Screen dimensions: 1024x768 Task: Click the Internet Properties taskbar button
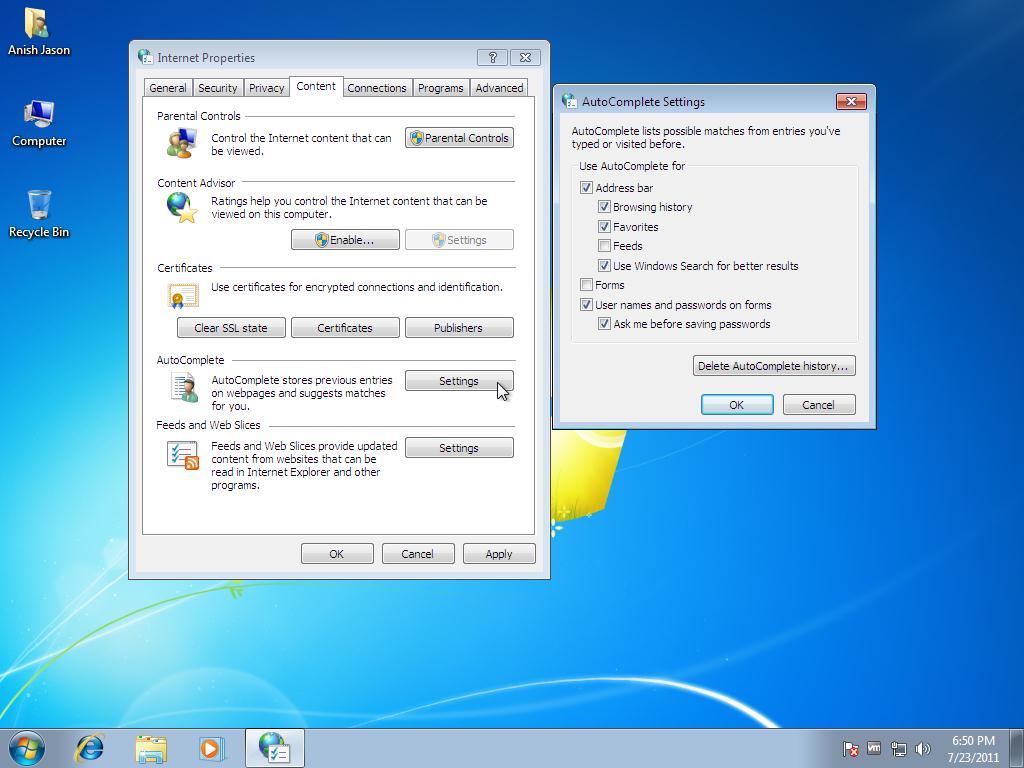pos(274,748)
